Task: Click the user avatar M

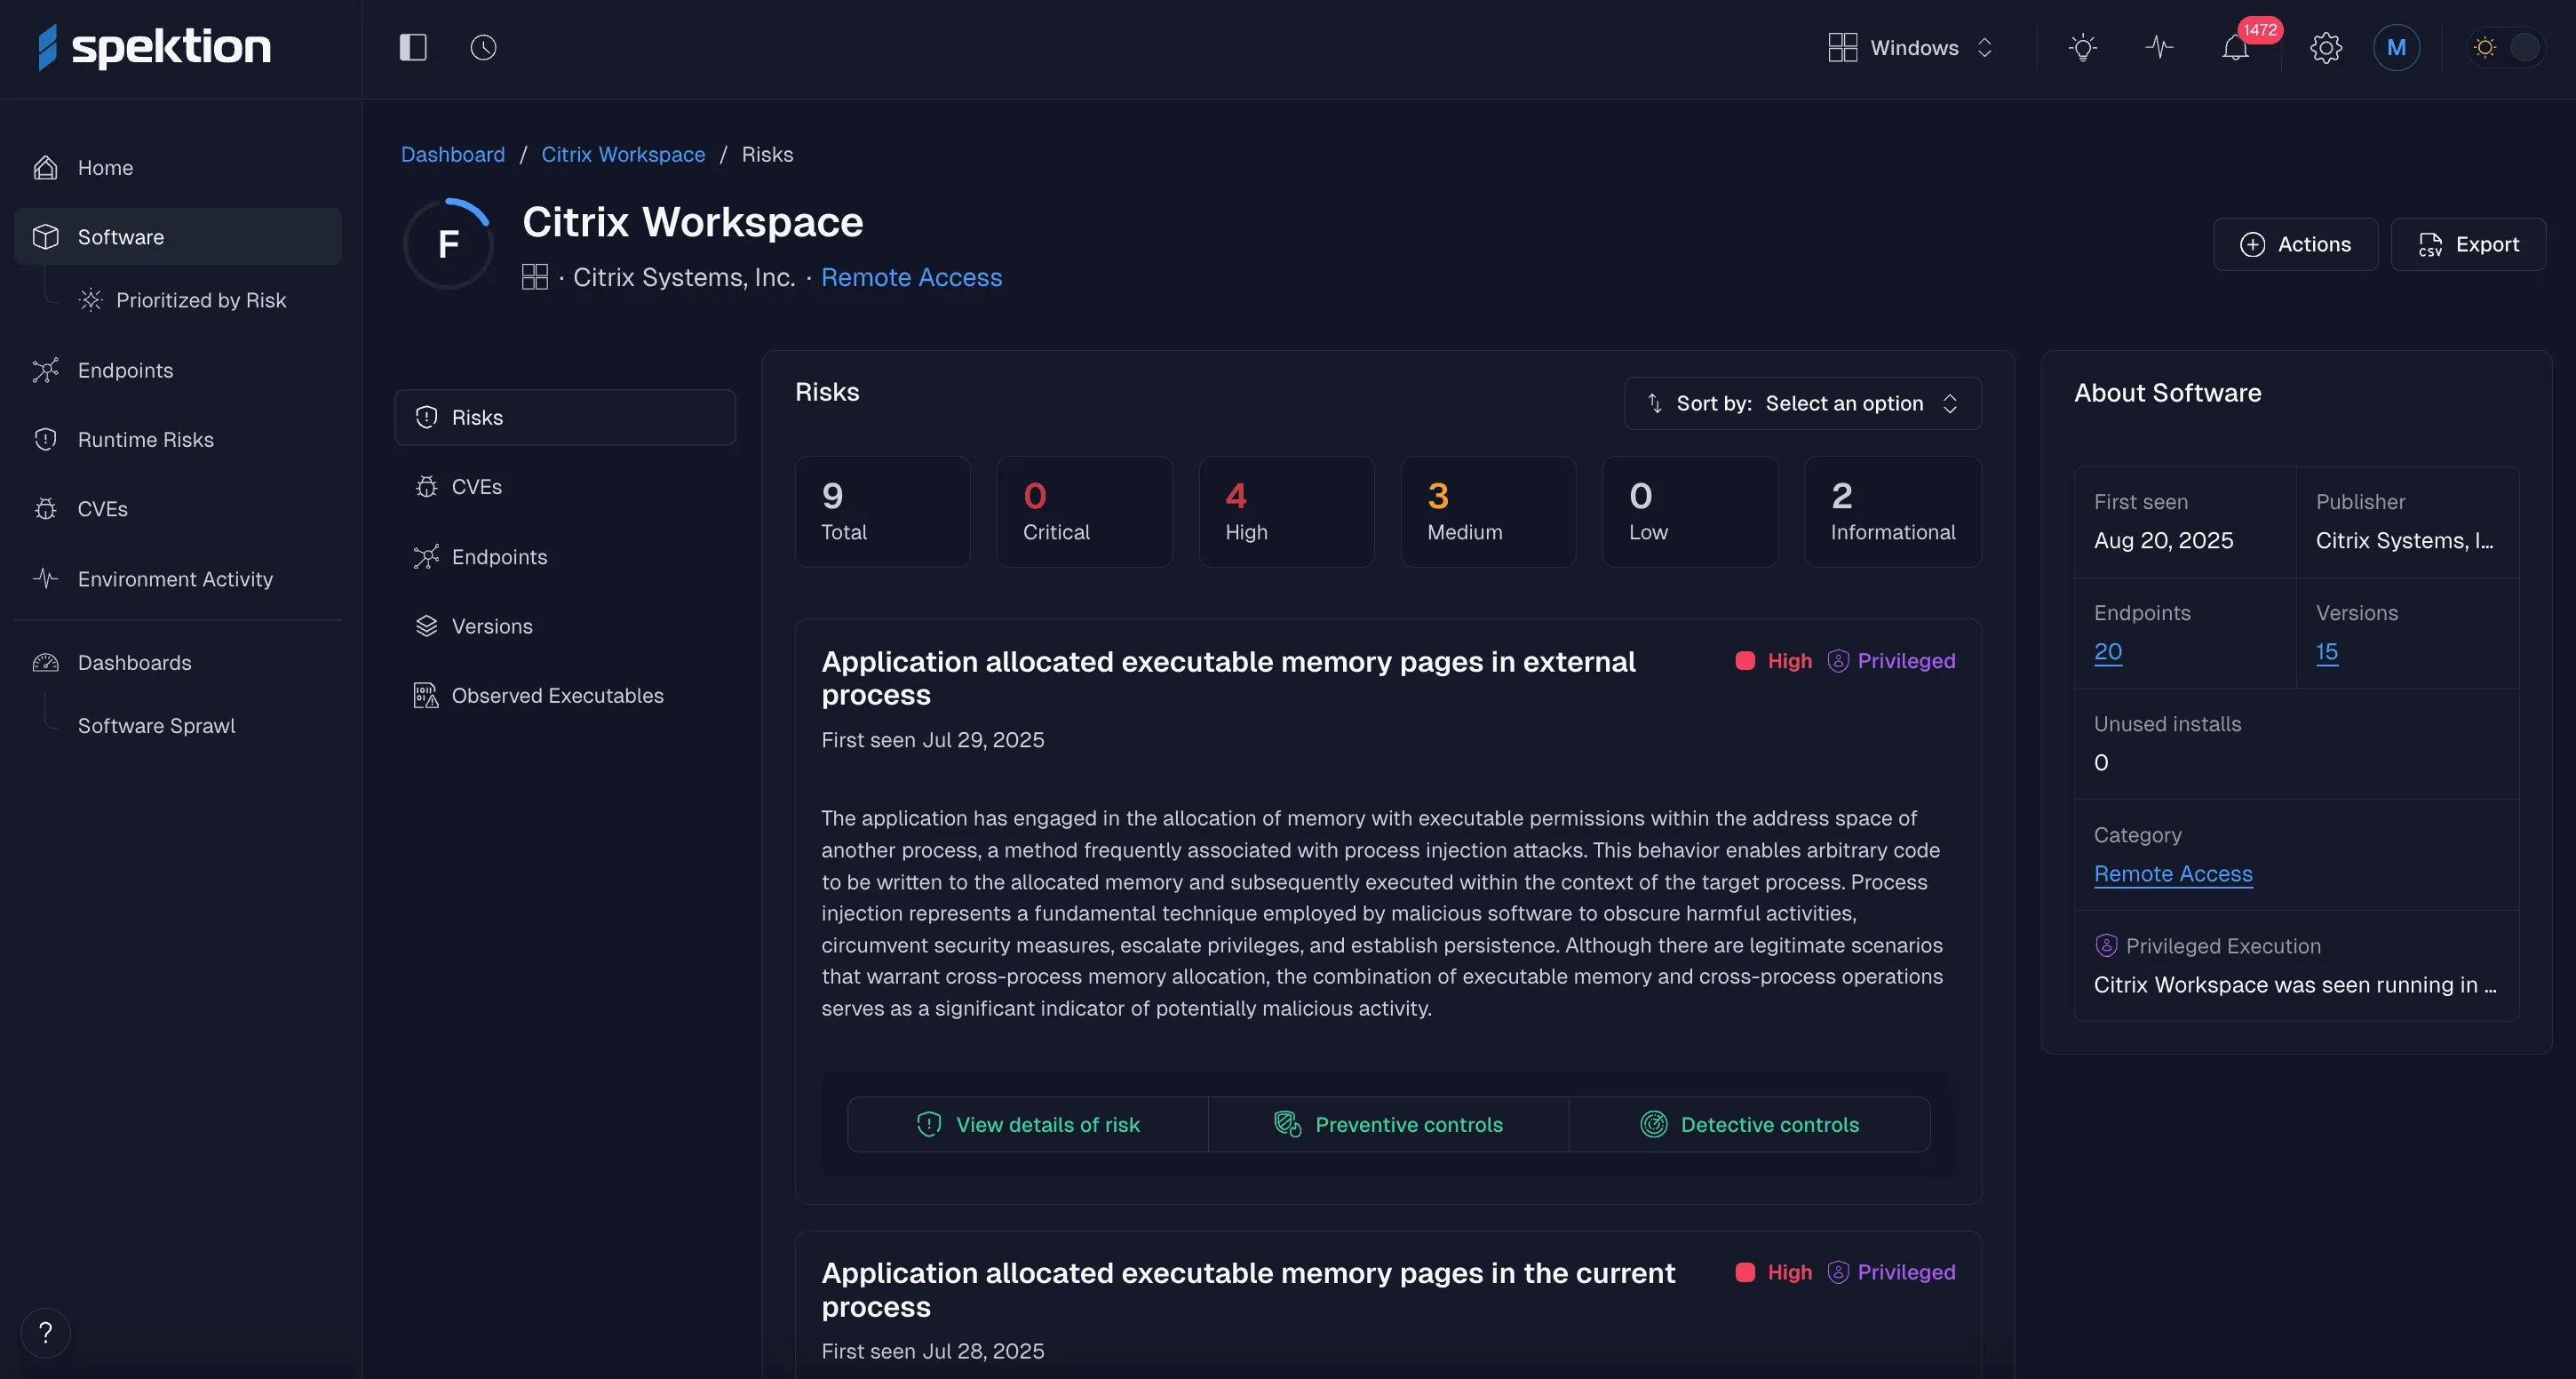Action: click(2396, 47)
